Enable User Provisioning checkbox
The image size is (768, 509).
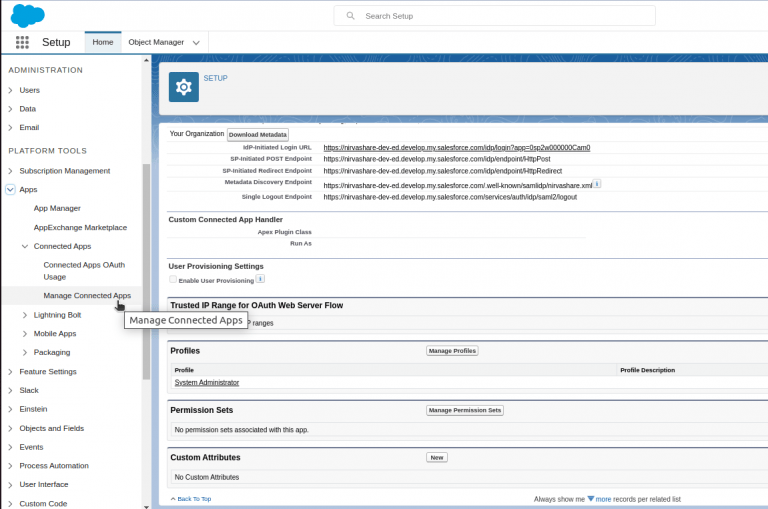[173, 279]
